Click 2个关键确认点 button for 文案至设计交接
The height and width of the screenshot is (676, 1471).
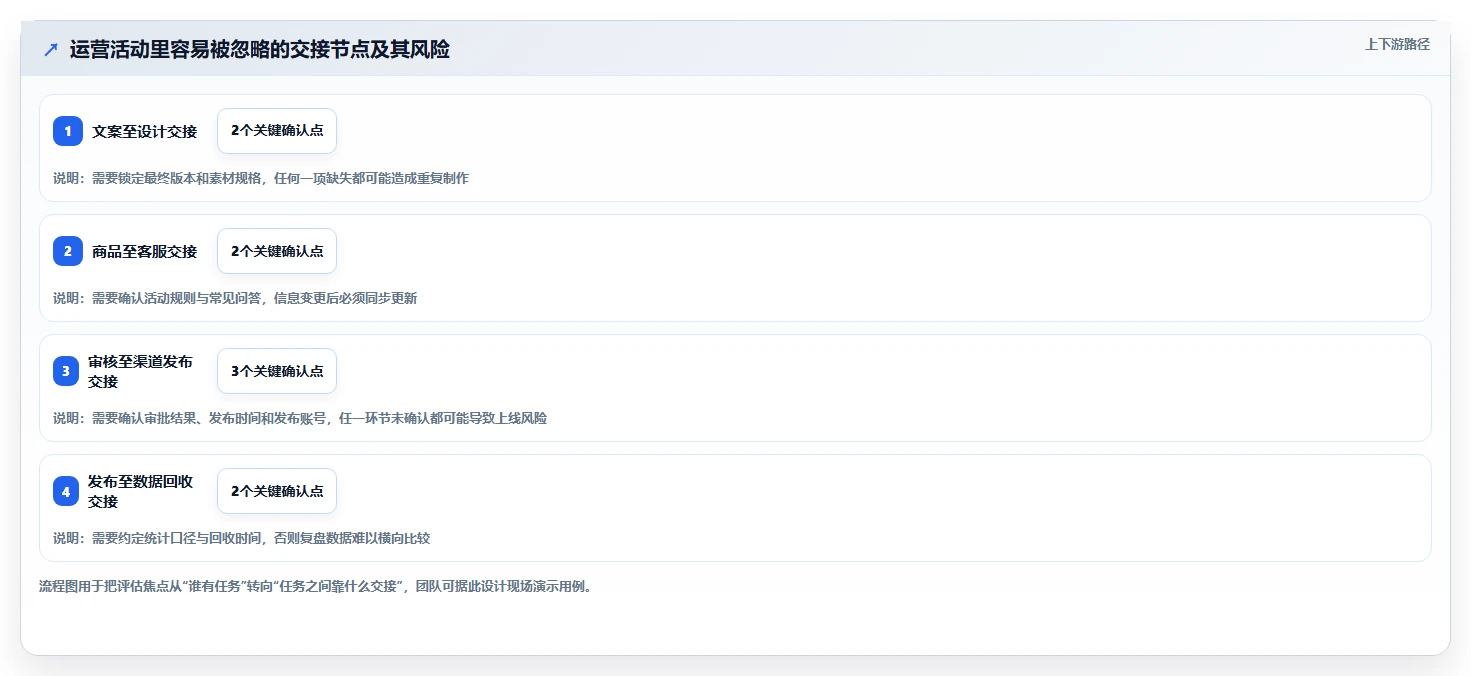277,131
